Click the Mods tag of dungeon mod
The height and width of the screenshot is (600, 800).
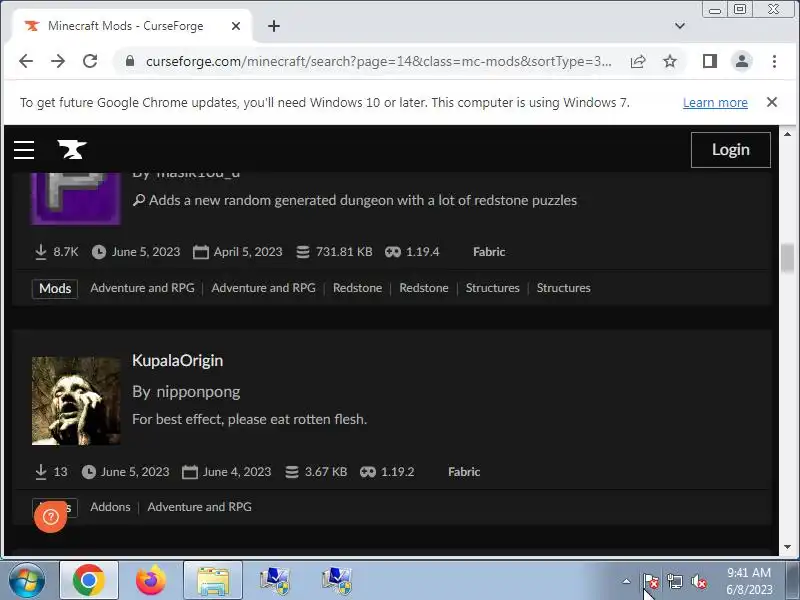point(55,288)
